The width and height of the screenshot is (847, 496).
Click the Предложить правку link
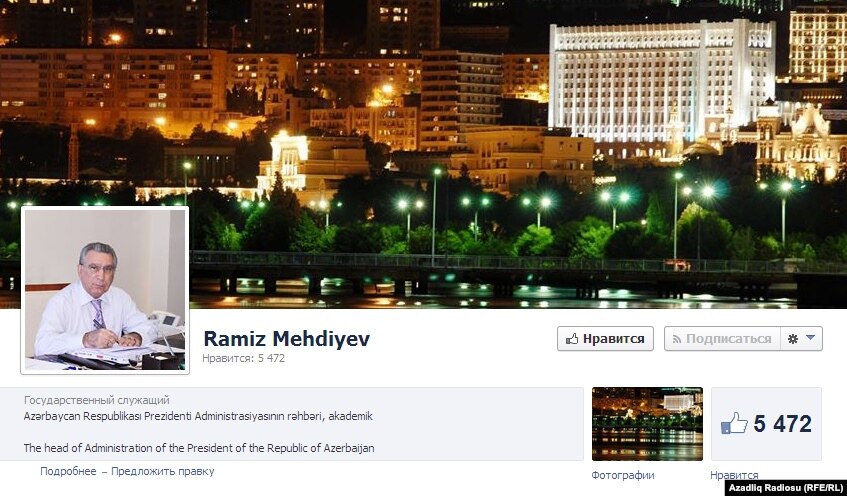163,471
